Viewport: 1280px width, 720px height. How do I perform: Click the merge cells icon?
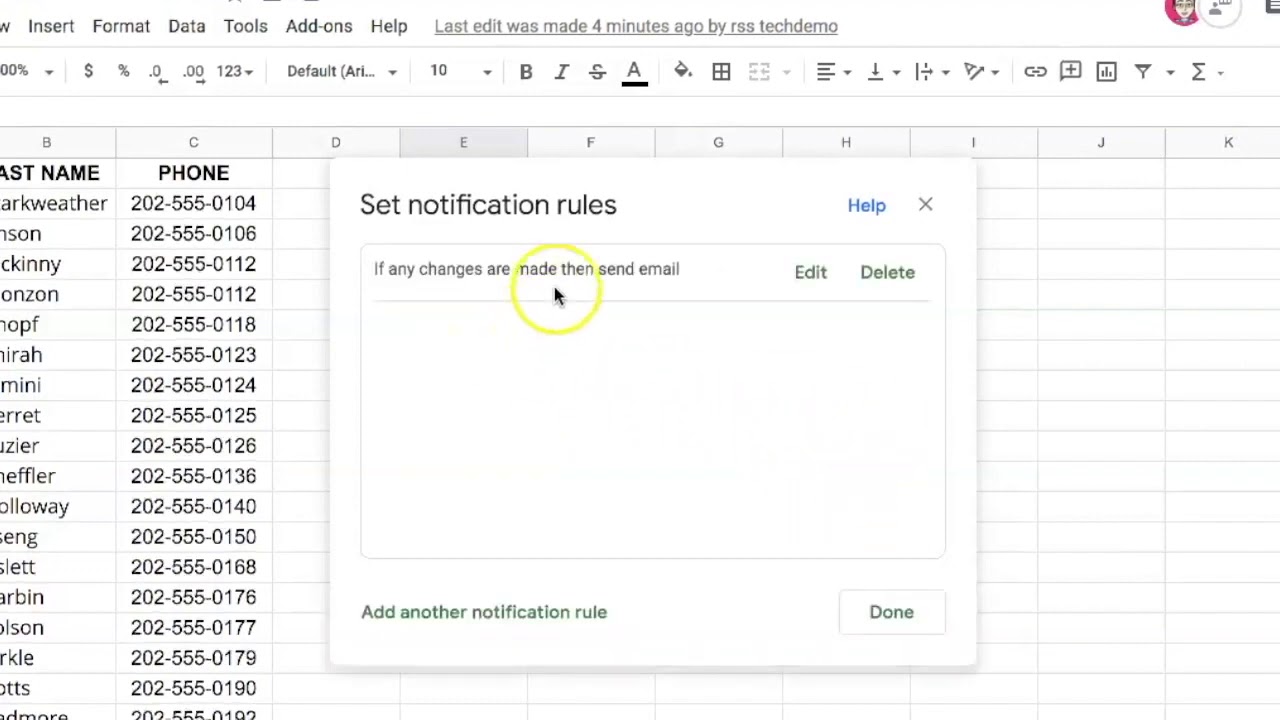coord(759,71)
